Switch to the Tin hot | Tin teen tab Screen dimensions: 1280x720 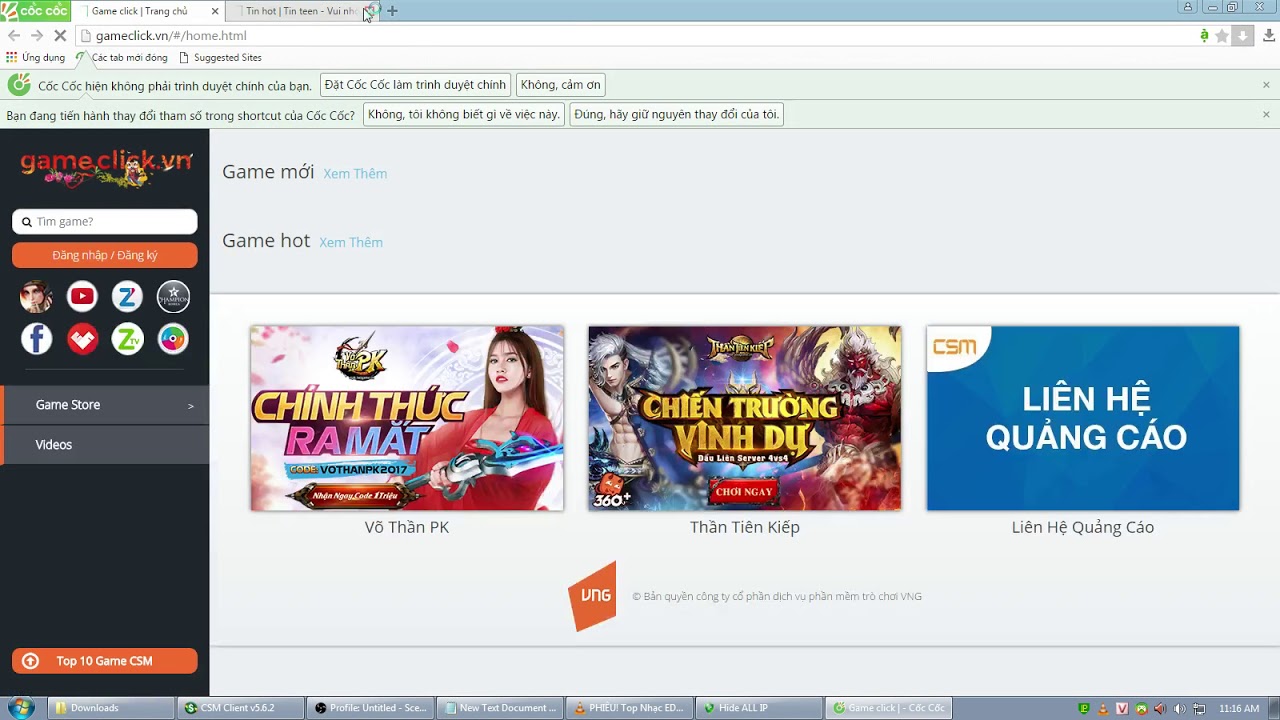pyautogui.click(x=300, y=11)
